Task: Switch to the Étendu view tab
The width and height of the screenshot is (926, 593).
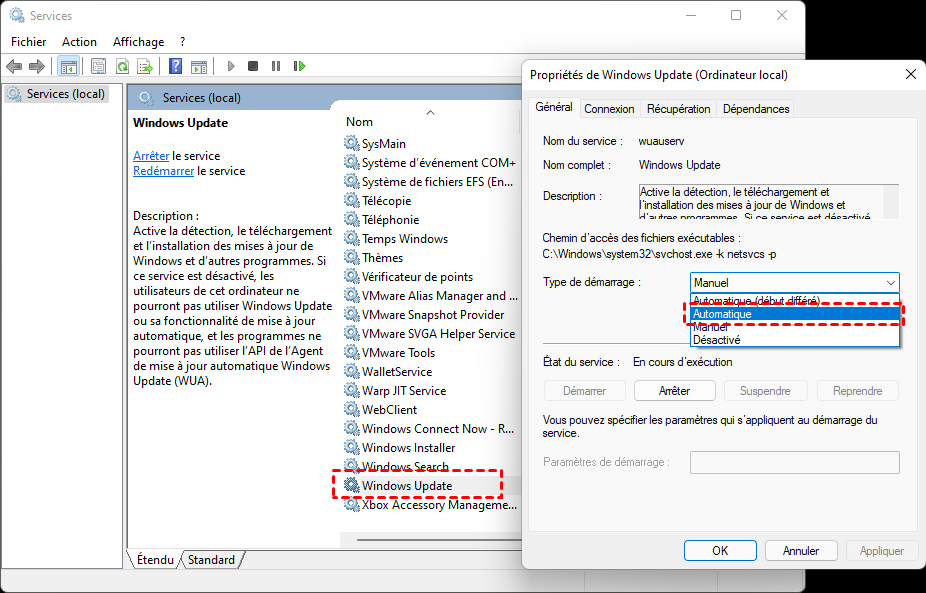Action: [155, 559]
